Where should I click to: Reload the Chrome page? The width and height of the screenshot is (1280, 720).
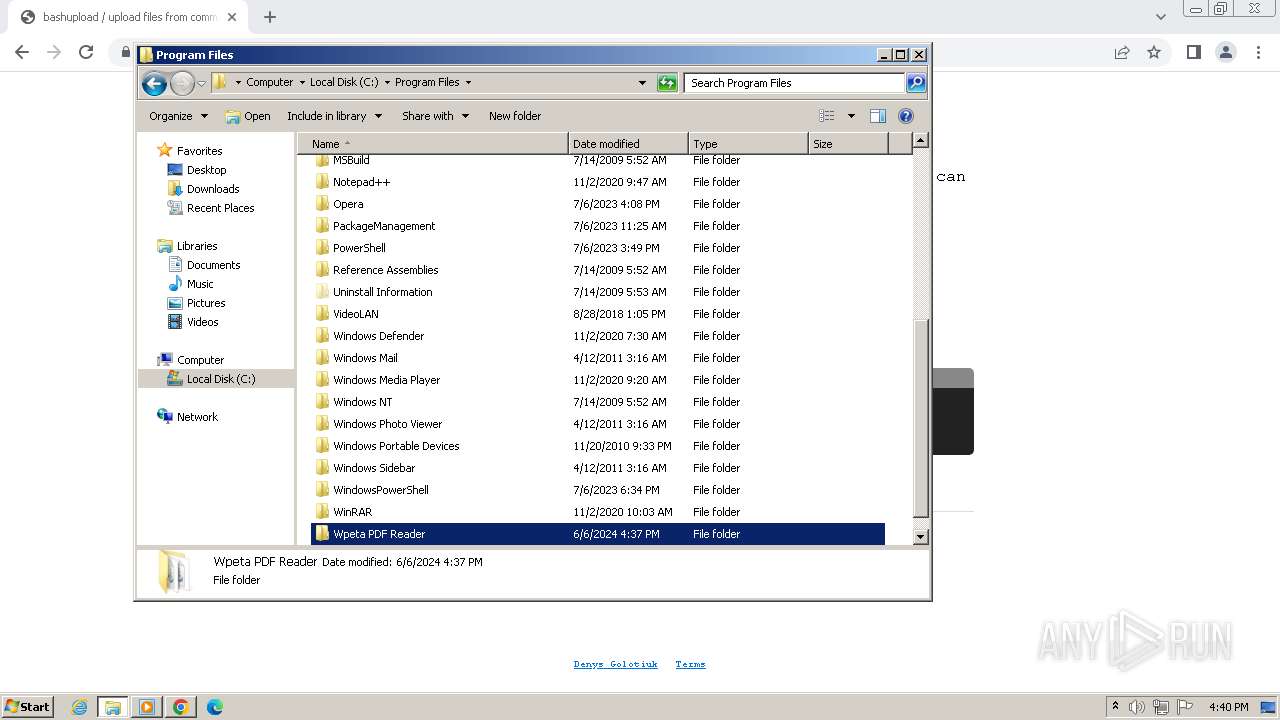pyautogui.click(x=86, y=52)
